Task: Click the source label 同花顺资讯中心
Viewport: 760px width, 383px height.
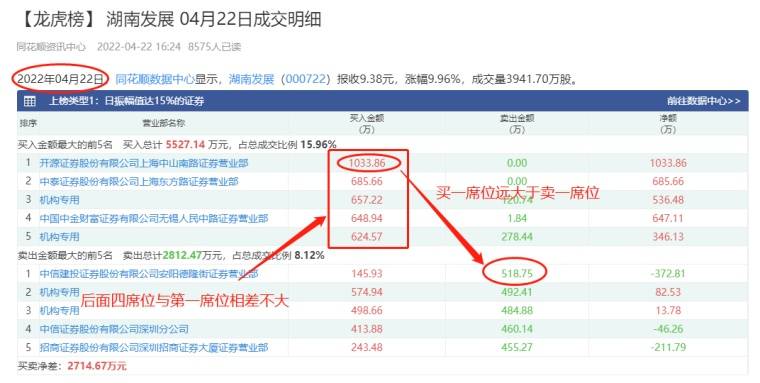Action: (x=51, y=47)
